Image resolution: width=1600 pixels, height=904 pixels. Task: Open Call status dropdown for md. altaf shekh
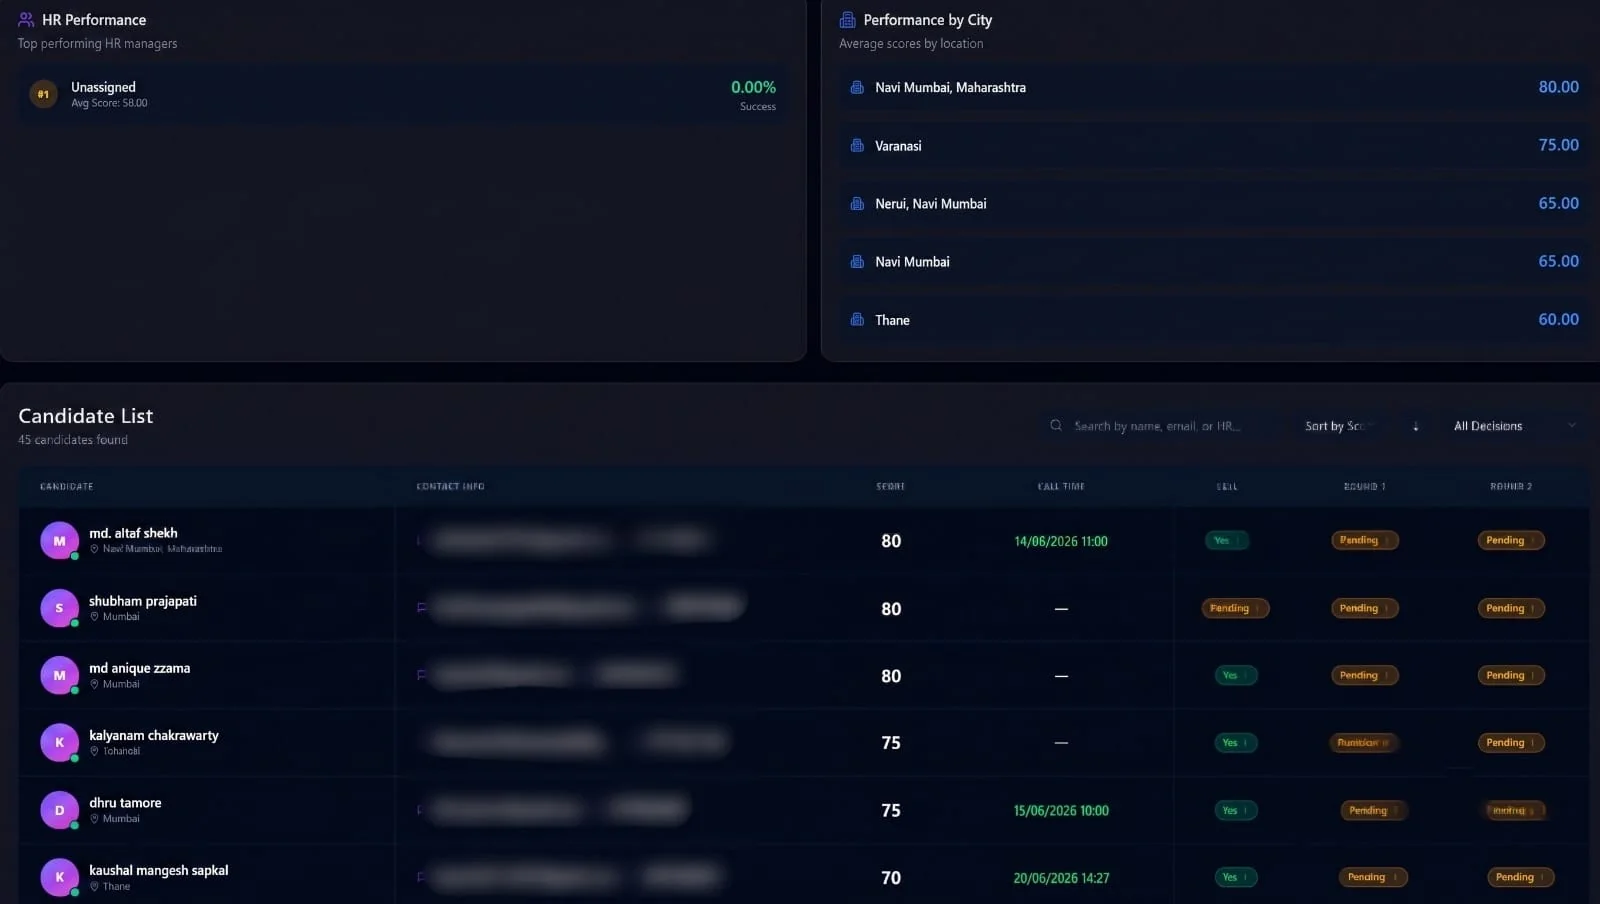click(x=1227, y=541)
